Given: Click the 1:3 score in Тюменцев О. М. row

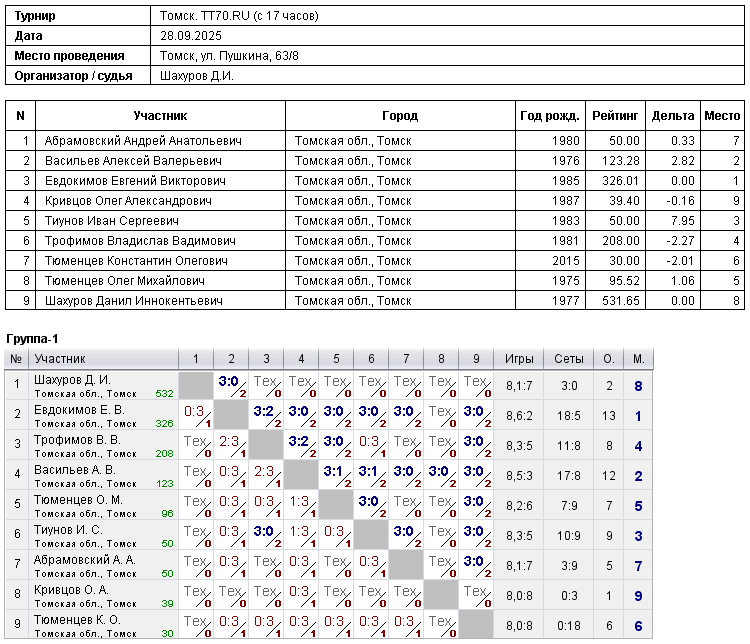Looking at the screenshot, I should (x=298, y=500).
